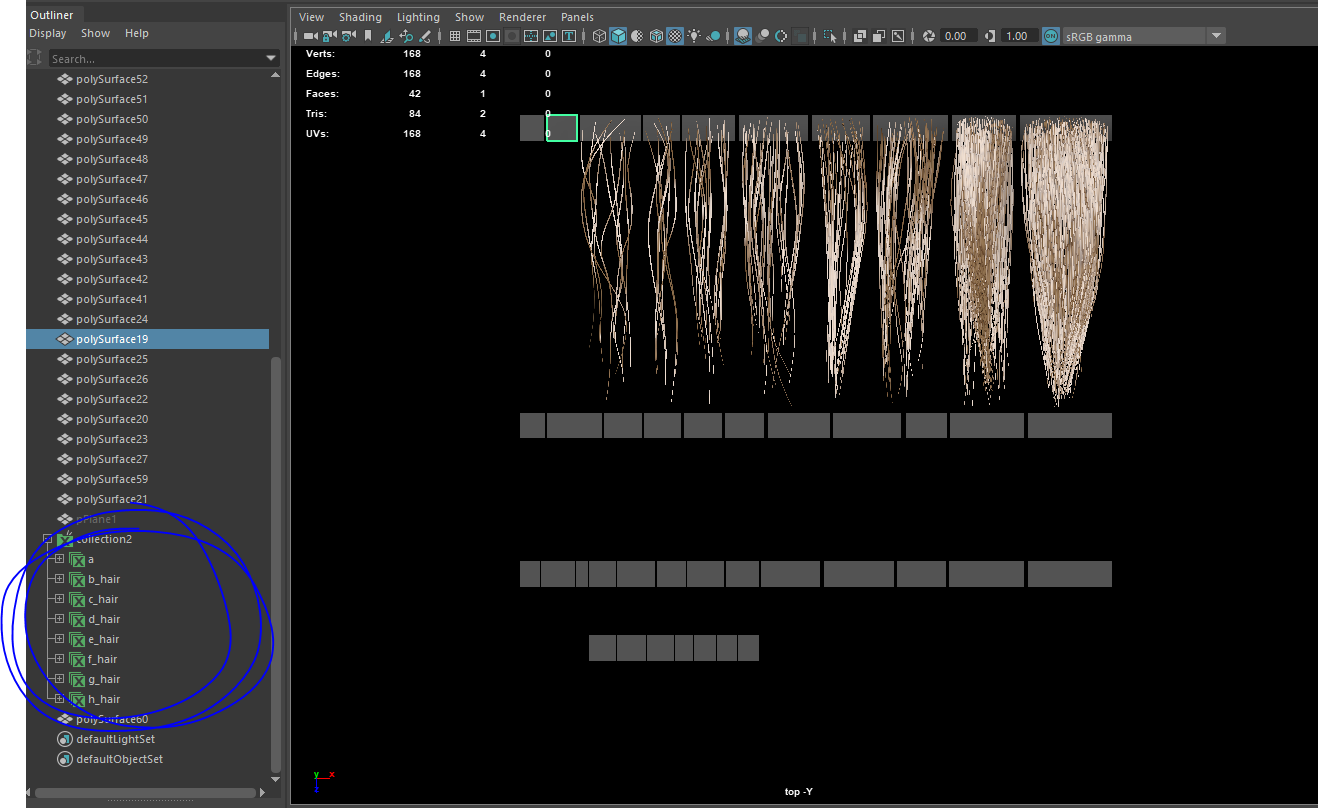Image resolution: width=1318 pixels, height=808 pixels.
Task: Click the Isolate Select icon
Action: (829, 36)
